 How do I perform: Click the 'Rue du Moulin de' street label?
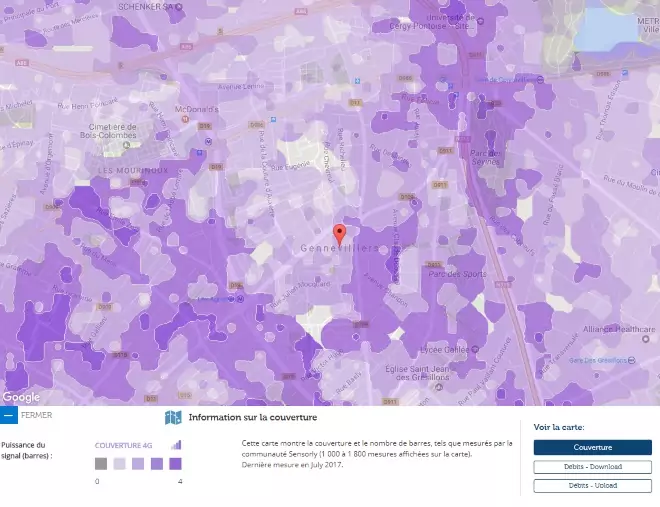pyautogui.click(x=631, y=185)
